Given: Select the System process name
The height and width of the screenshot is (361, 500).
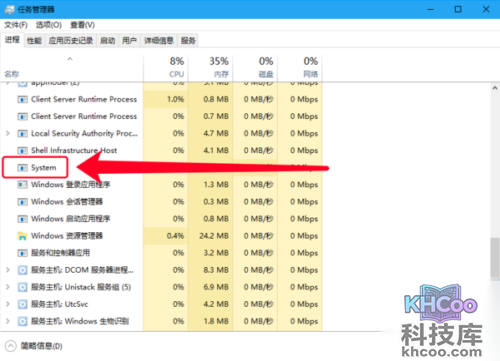Looking at the screenshot, I should coord(44,168).
